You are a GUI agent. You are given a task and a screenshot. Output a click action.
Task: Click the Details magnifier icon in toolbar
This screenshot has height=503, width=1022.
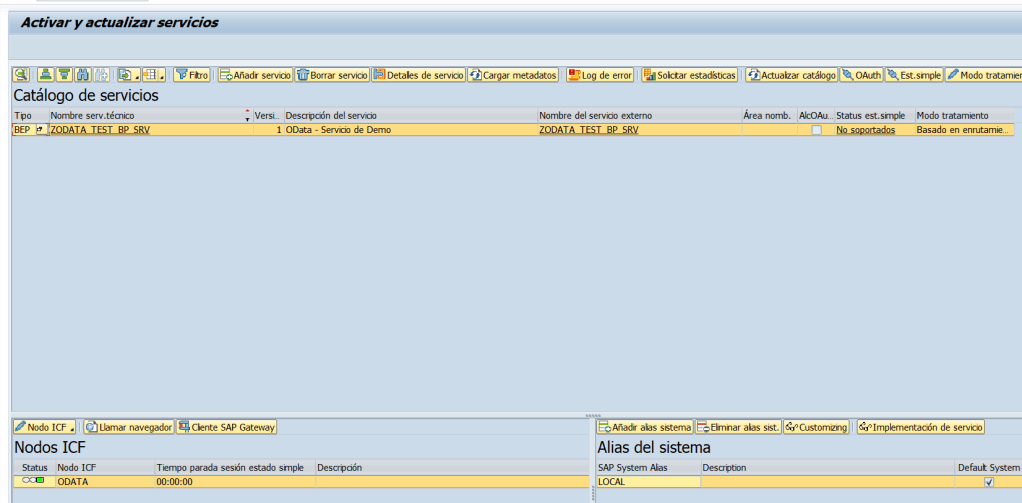tap(20, 75)
